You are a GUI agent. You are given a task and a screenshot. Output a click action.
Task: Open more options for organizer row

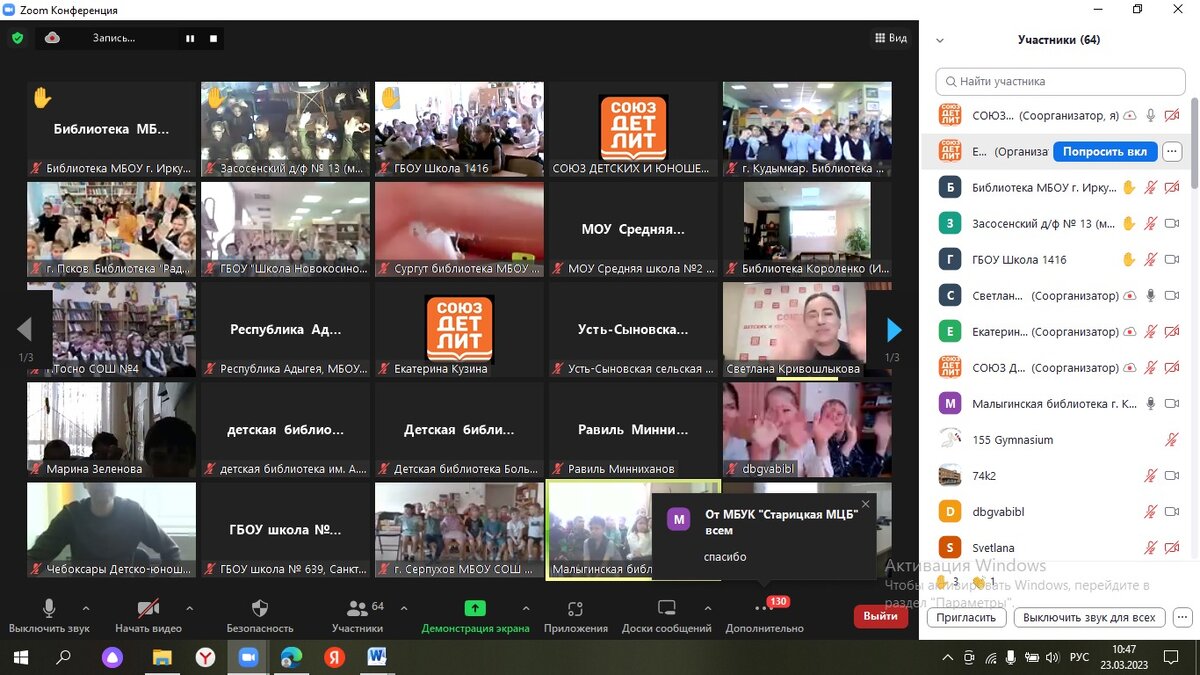click(1172, 152)
